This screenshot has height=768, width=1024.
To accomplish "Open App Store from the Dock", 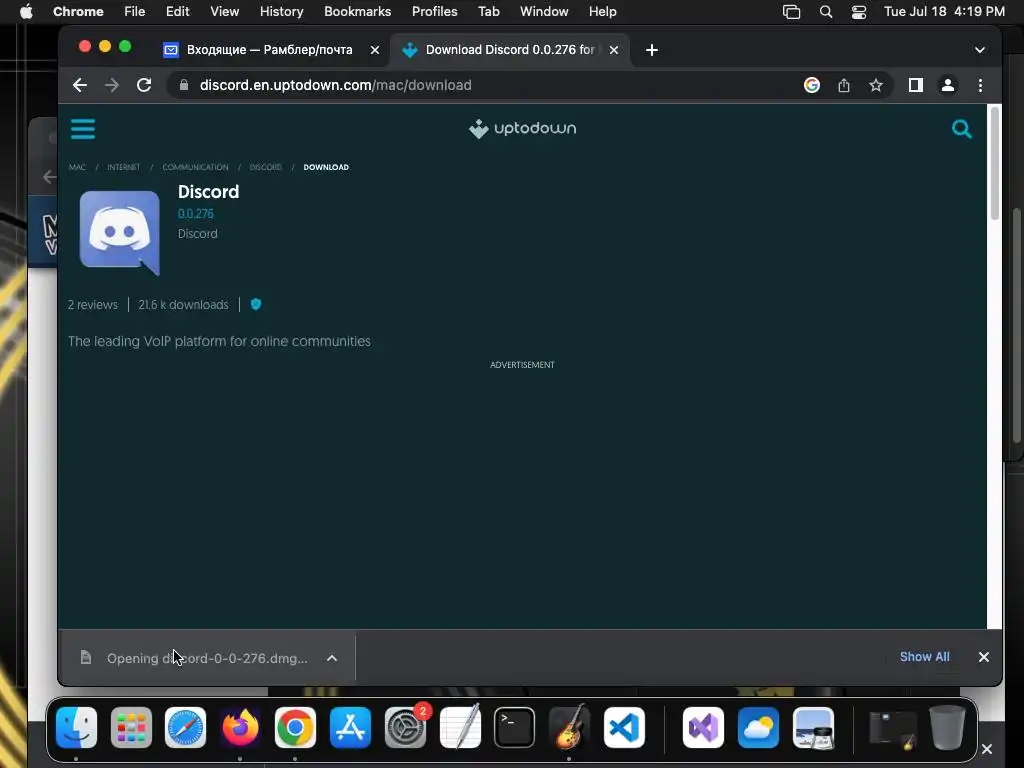I will 351,727.
